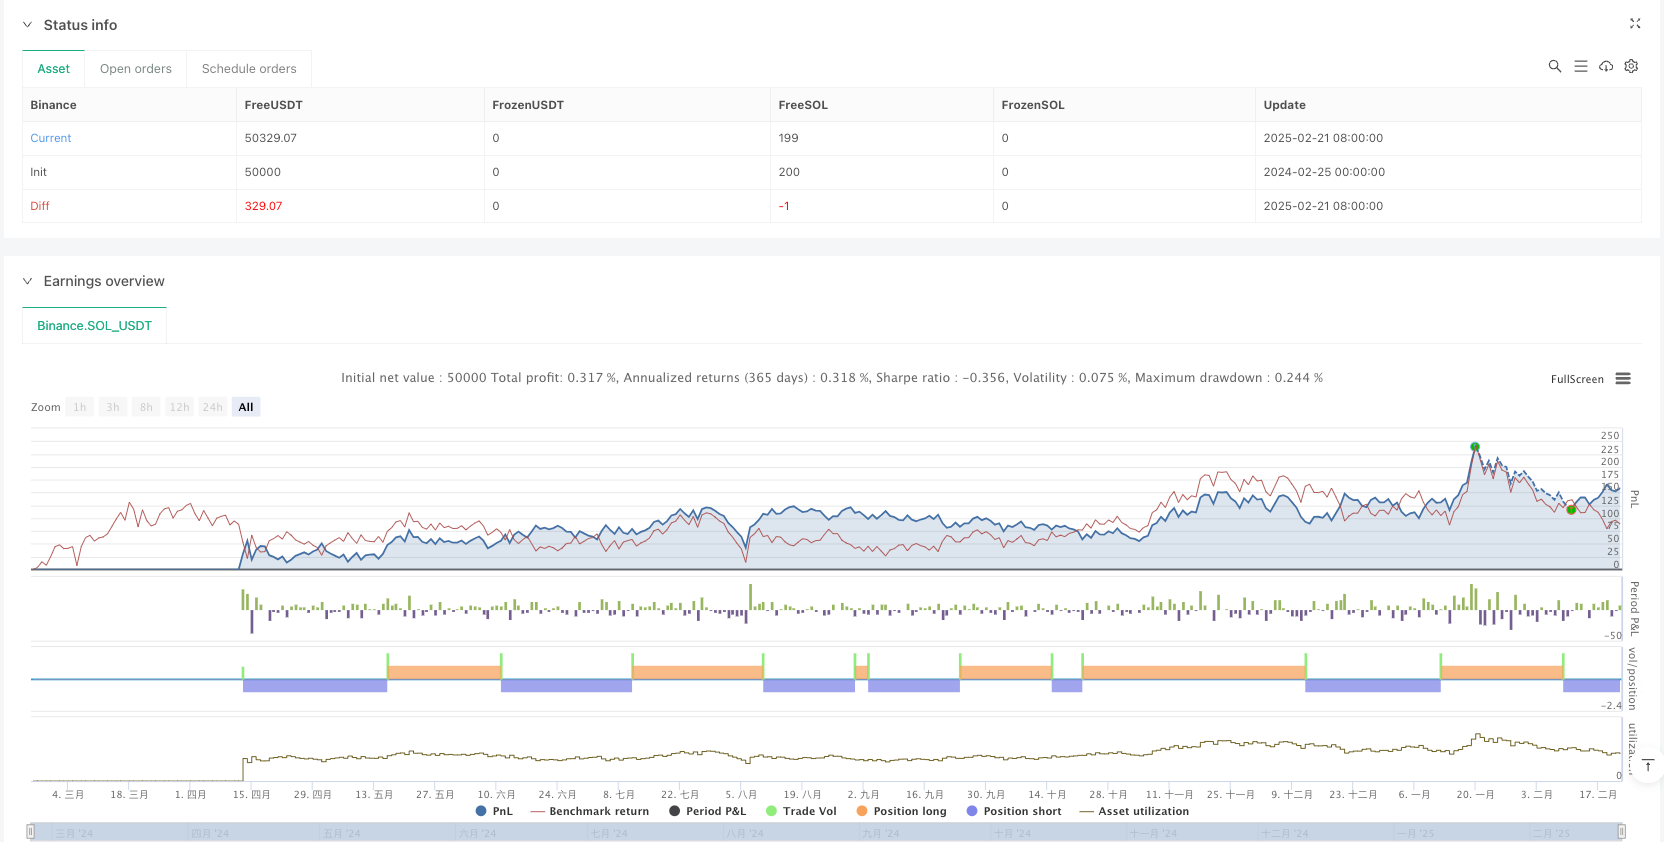This screenshot has width=1664, height=842.
Task: Set chart zoom to 3h
Action: [x=113, y=407]
